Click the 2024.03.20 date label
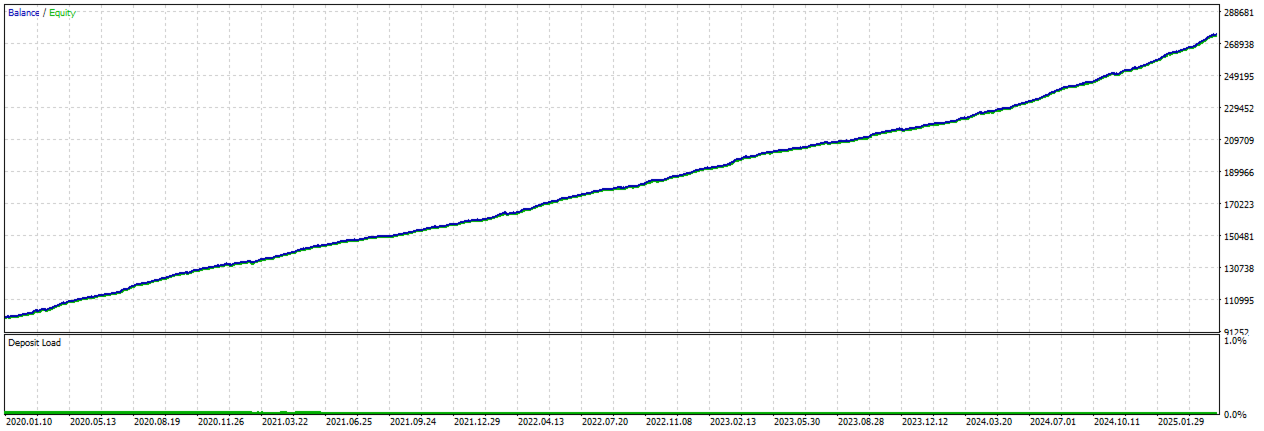Viewport: 1264px width, 431px height. [989, 423]
